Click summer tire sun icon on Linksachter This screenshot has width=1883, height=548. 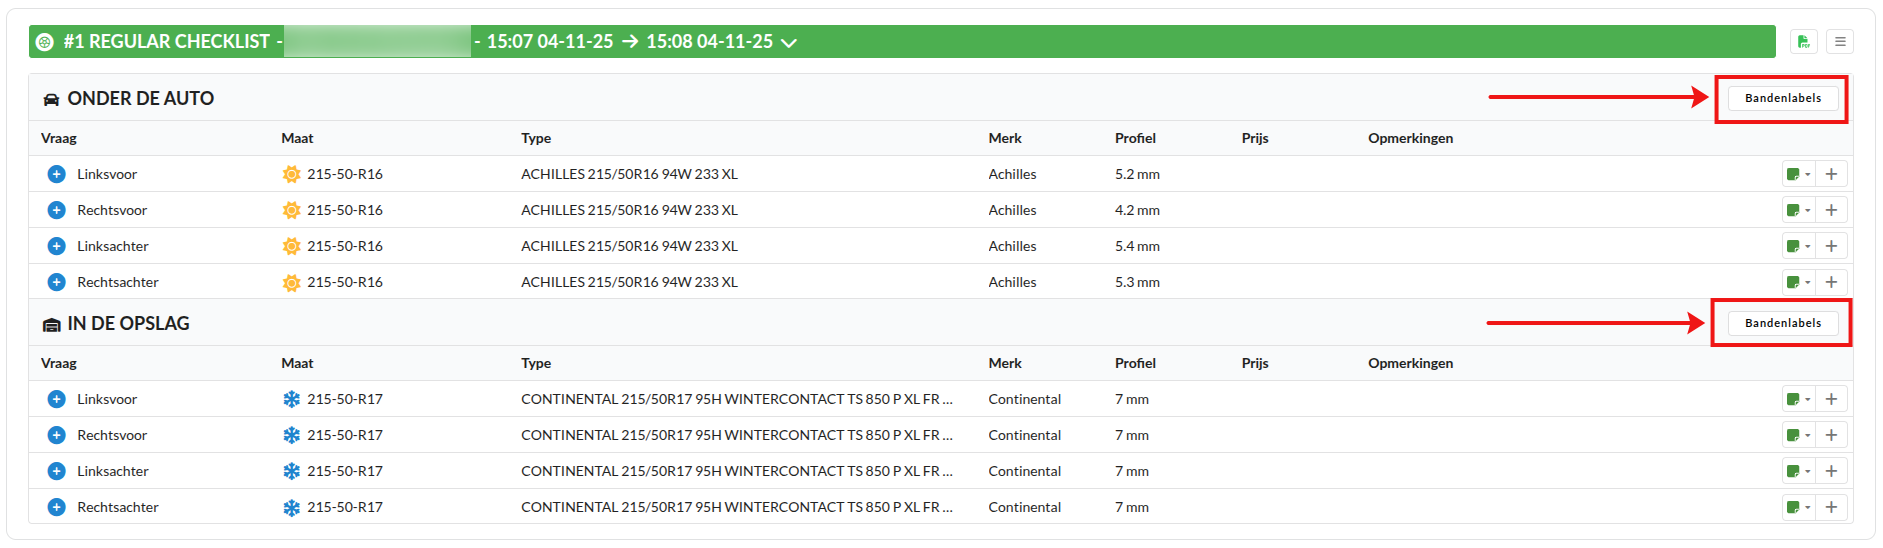[291, 246]
